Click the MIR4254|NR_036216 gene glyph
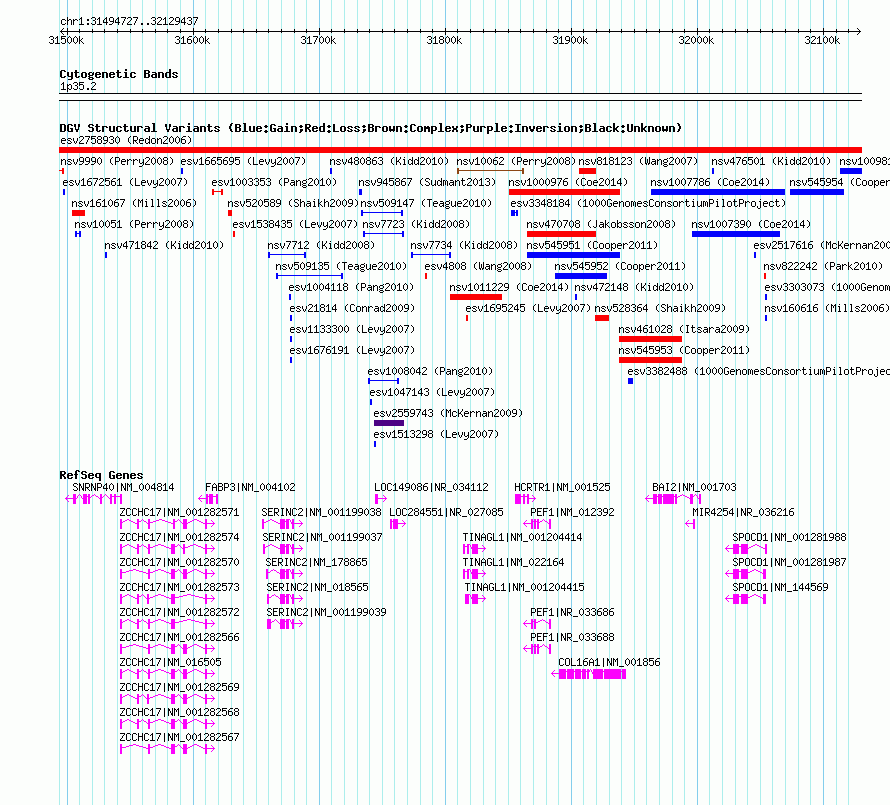Viewport: 890px width, 805px height. [x=690, y=524]
